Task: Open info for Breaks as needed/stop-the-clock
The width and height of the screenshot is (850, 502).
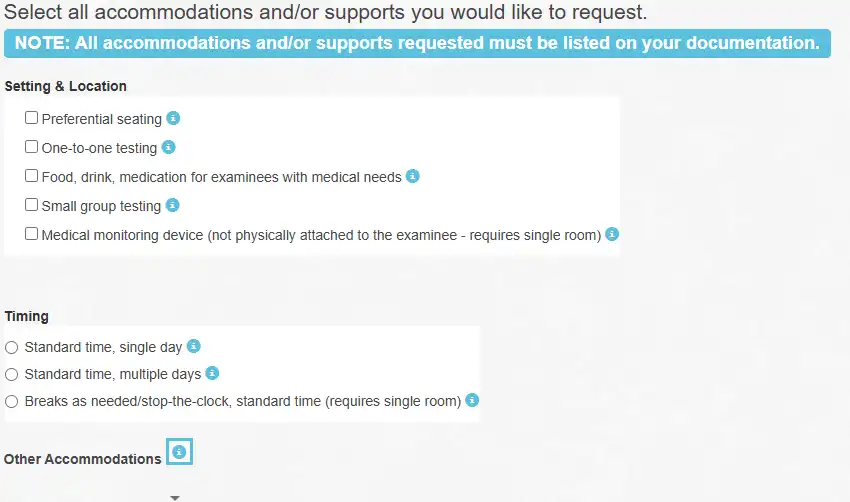Action: point(472,400)
